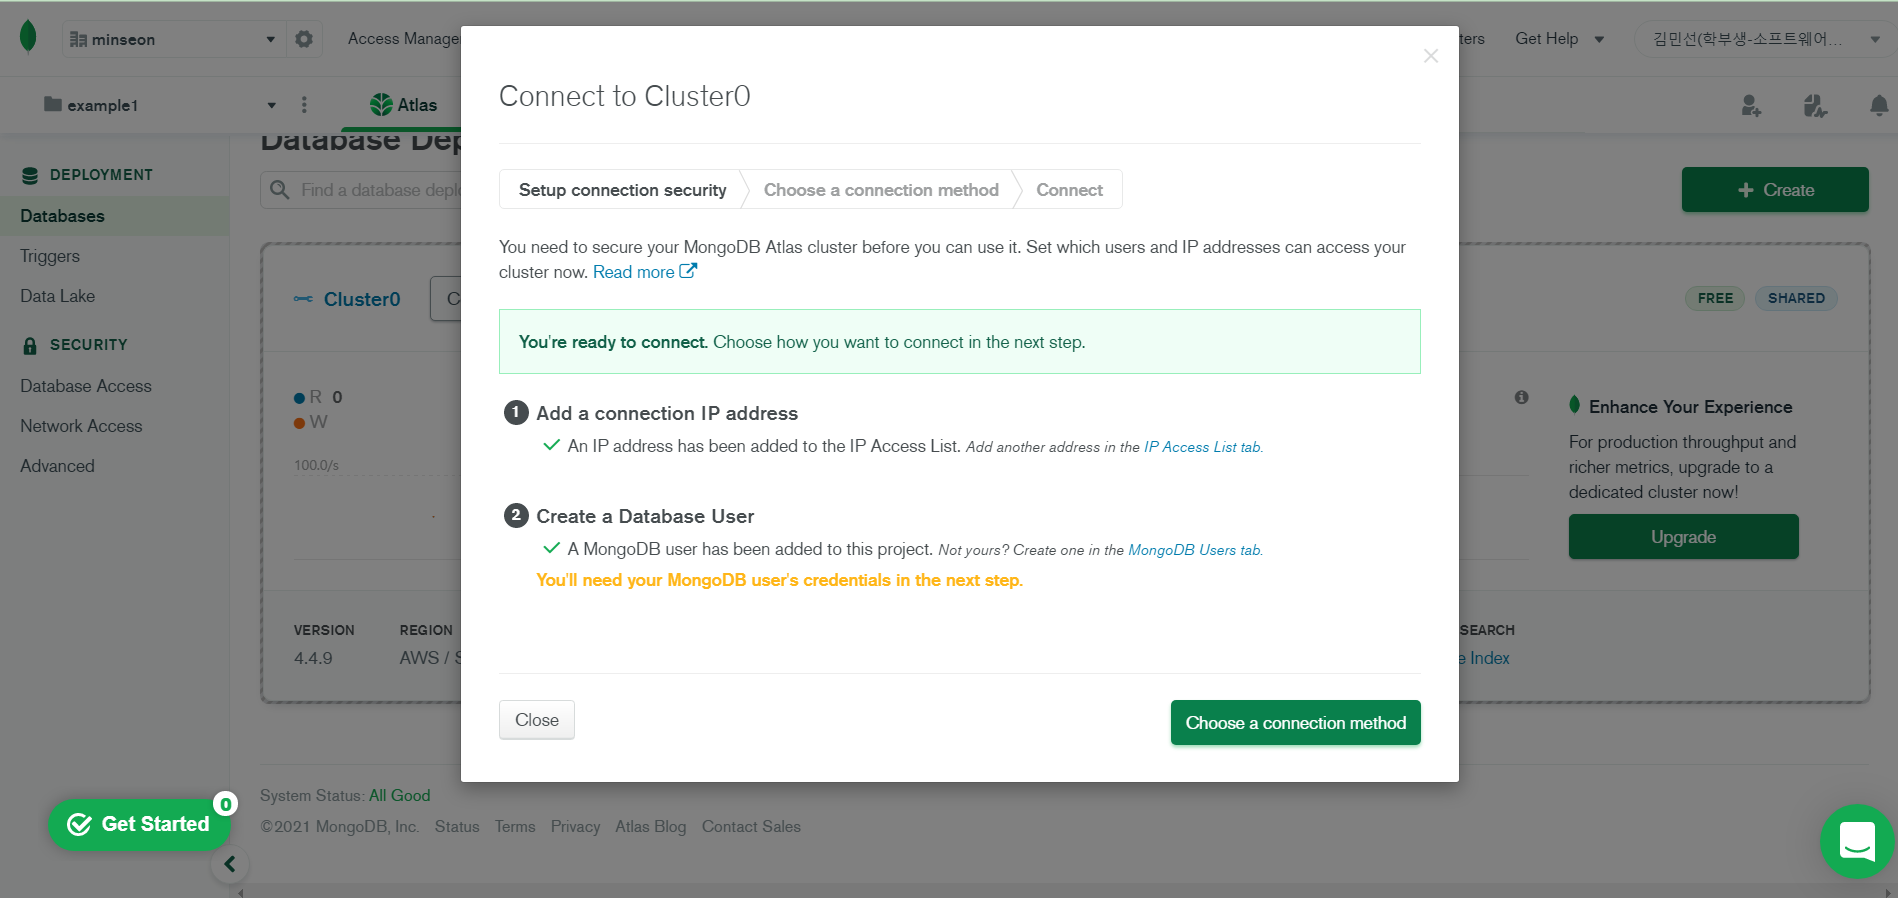Click the Upgrade button
The image size is (1898, 898).
coord(1683,537)
